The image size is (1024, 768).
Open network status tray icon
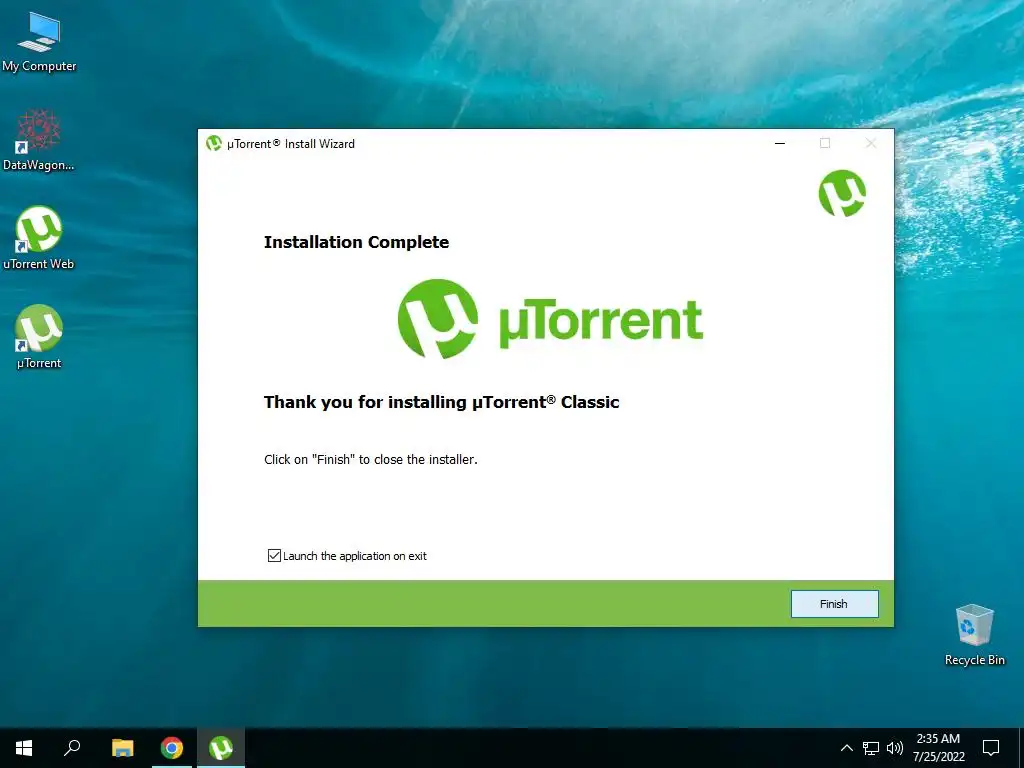click(x=871, y=748)
